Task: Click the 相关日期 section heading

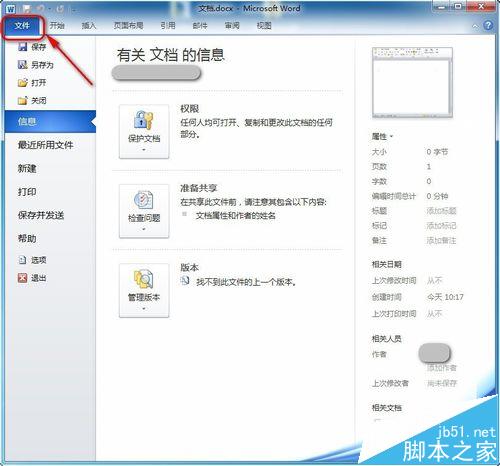Action: (387, 264)
